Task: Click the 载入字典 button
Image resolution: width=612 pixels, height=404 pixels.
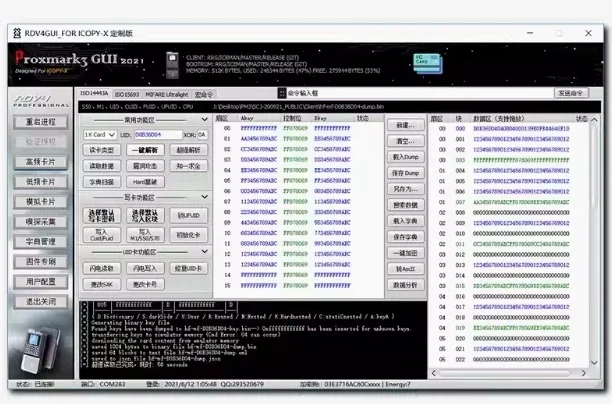Action: click(406, 221)
